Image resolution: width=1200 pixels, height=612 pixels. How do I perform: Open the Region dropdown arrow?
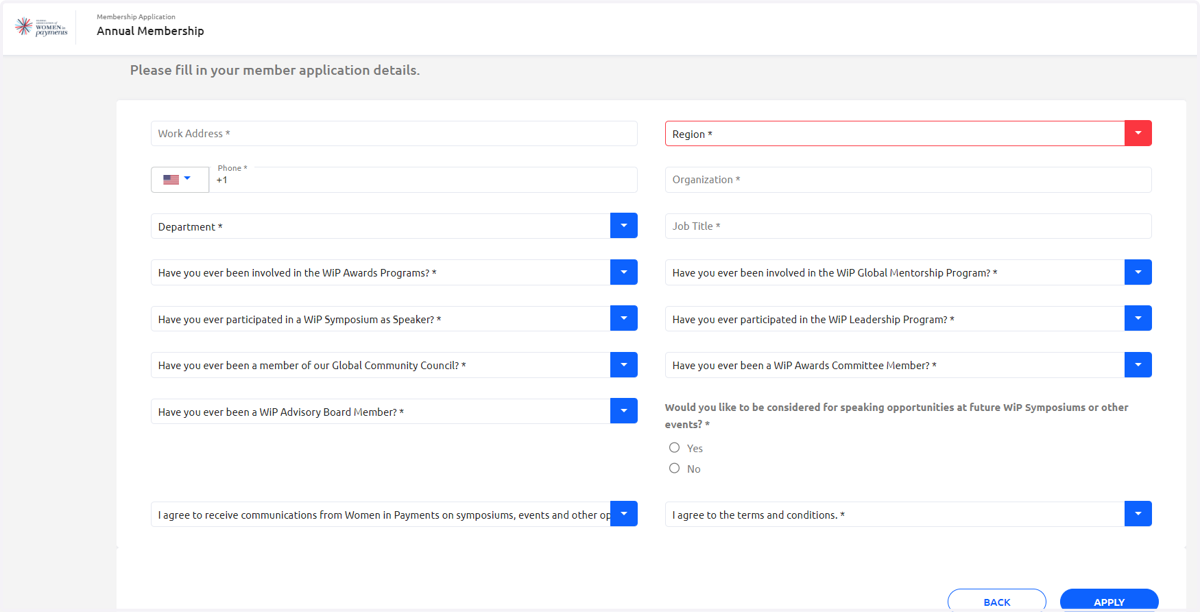(x=1138, y=134)
